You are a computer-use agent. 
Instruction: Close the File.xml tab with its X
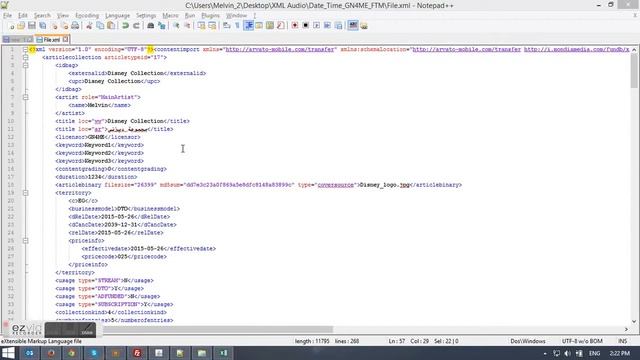pos(65,40)
